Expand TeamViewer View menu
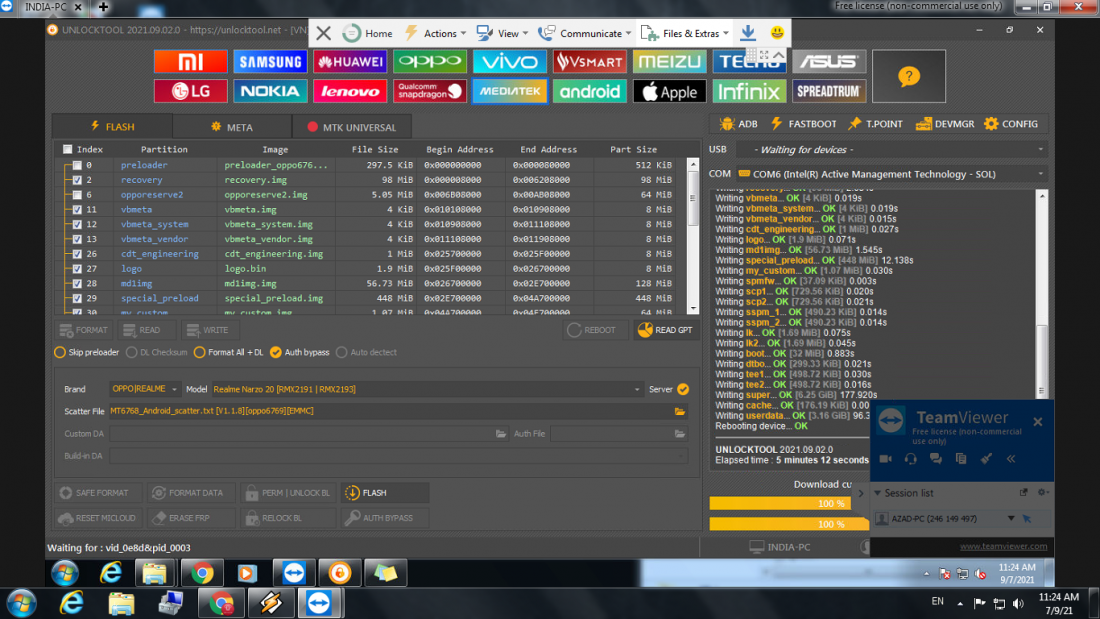Viewport: 1100px width, 619px height. tap(502, 33)
